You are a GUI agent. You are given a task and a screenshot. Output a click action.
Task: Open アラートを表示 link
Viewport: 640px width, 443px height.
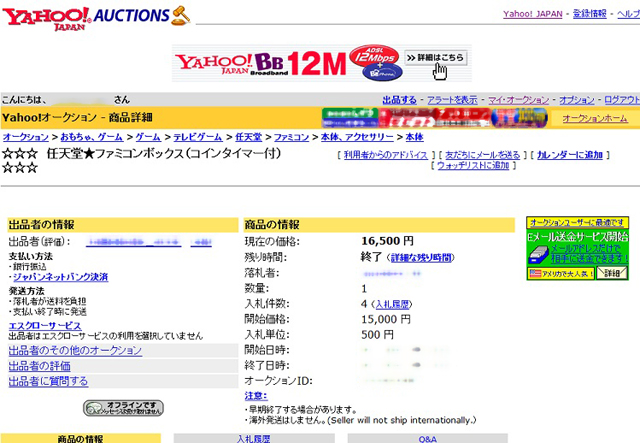pyautogui.click(x=452, y=100)
